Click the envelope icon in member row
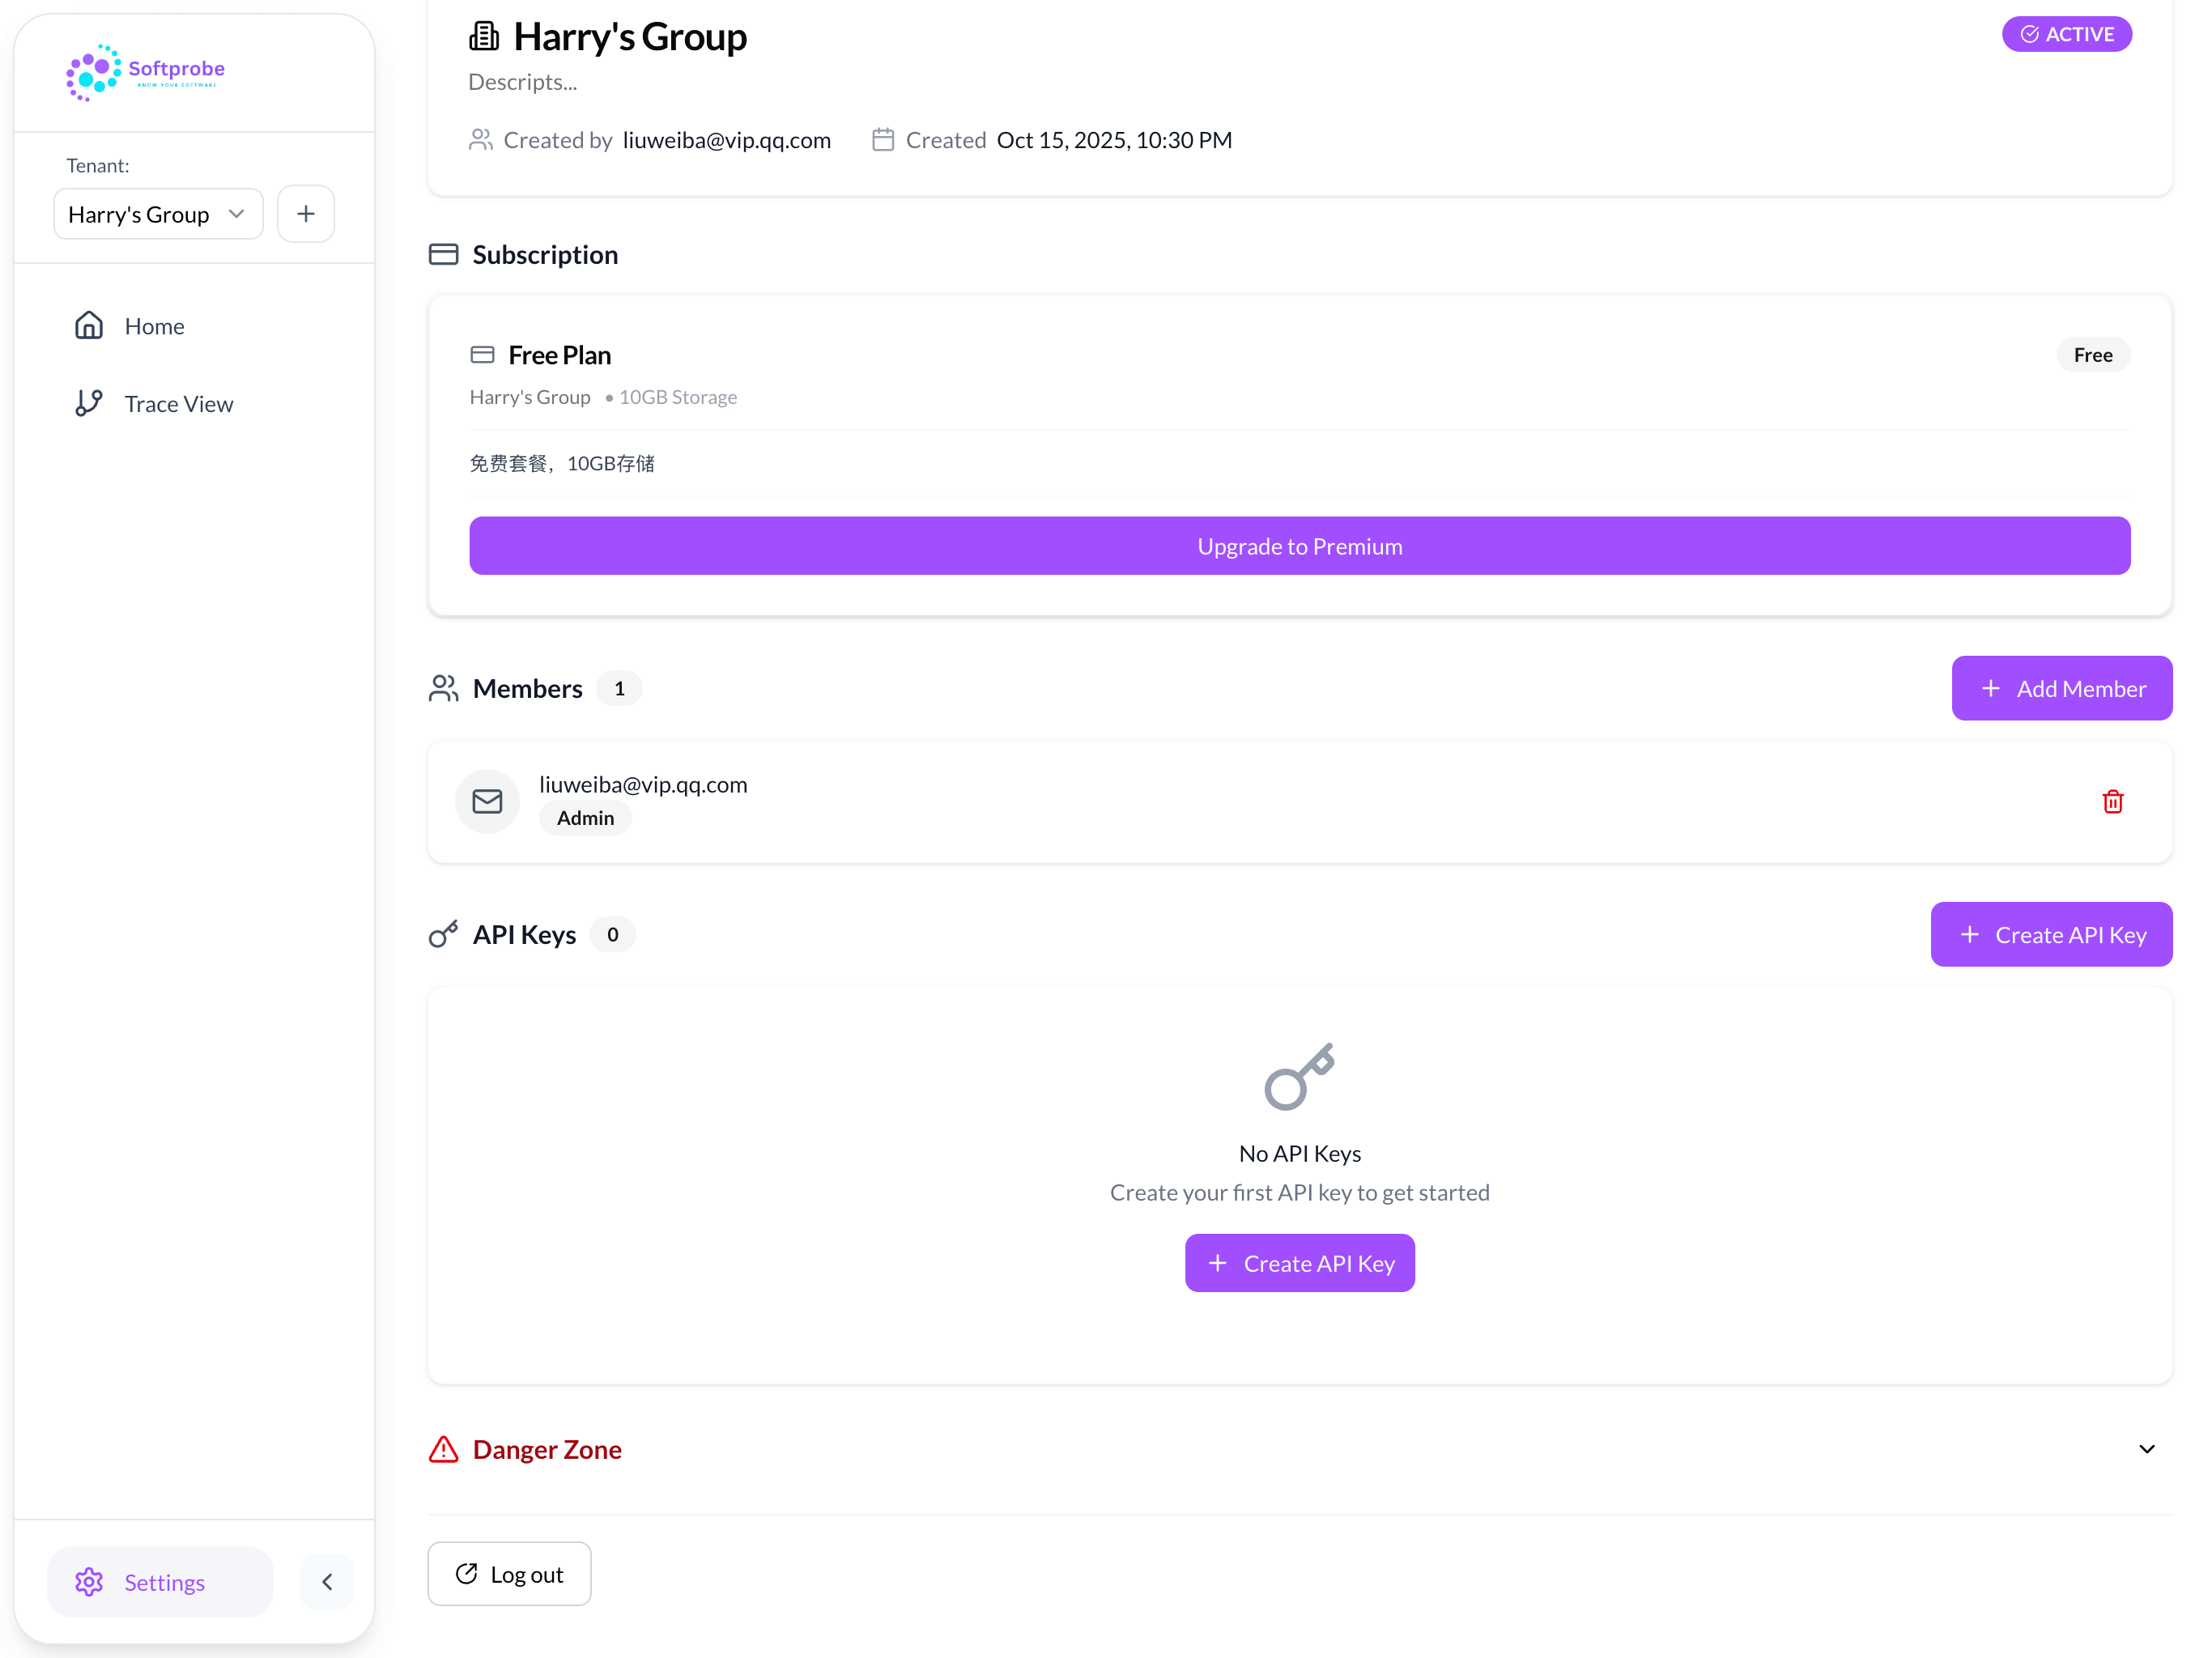 [487, 801]
